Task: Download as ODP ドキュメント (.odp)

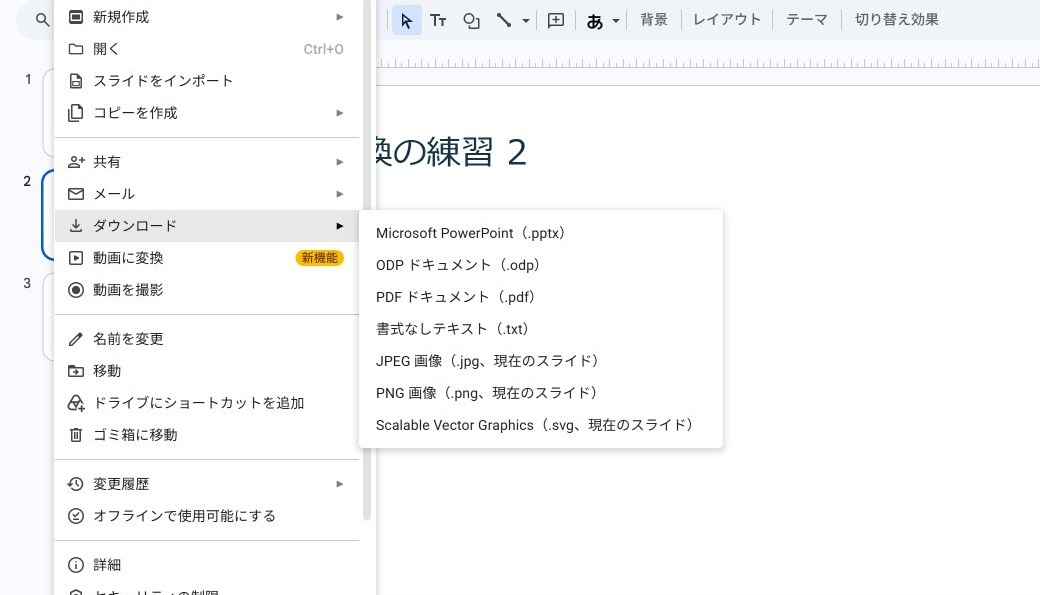Action: (x=541, y=265)
